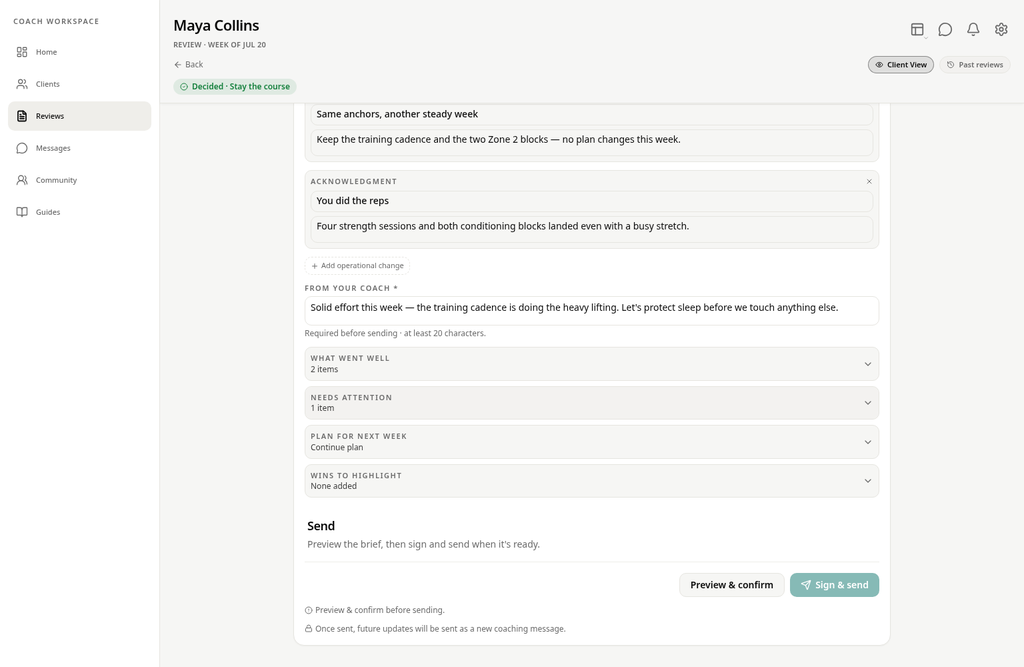Expand the Wins To Highlight section
The height and width of the screenshot is (667, 1024).
[592, 481]
